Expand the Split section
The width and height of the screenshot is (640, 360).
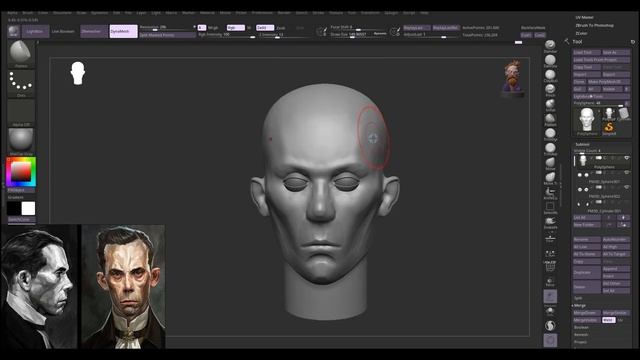(578, 298)
